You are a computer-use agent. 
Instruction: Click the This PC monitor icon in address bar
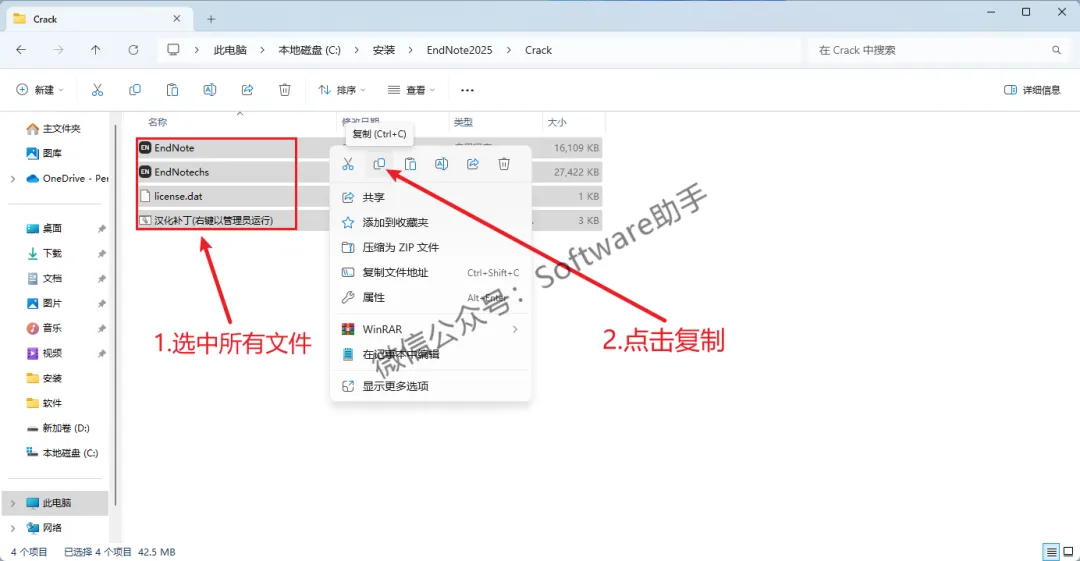tap(174, 50)
